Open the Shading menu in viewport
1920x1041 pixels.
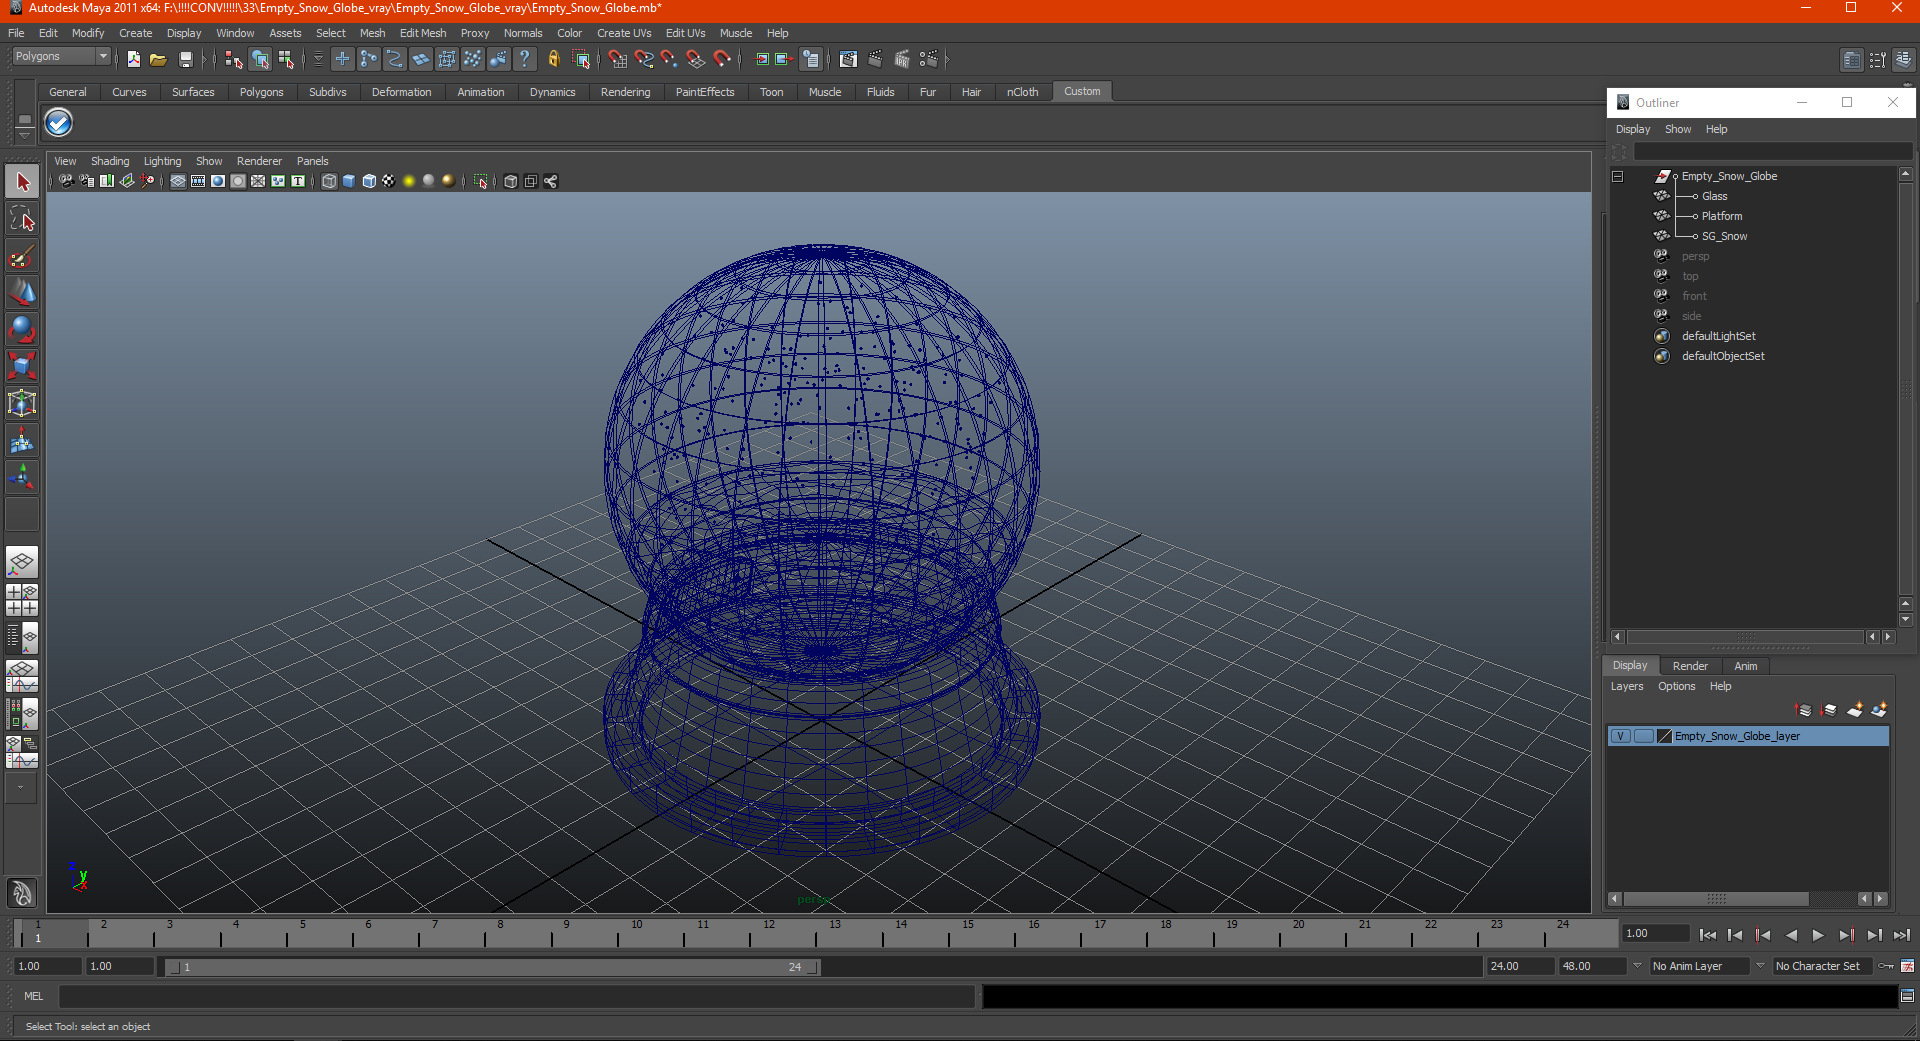110,161
